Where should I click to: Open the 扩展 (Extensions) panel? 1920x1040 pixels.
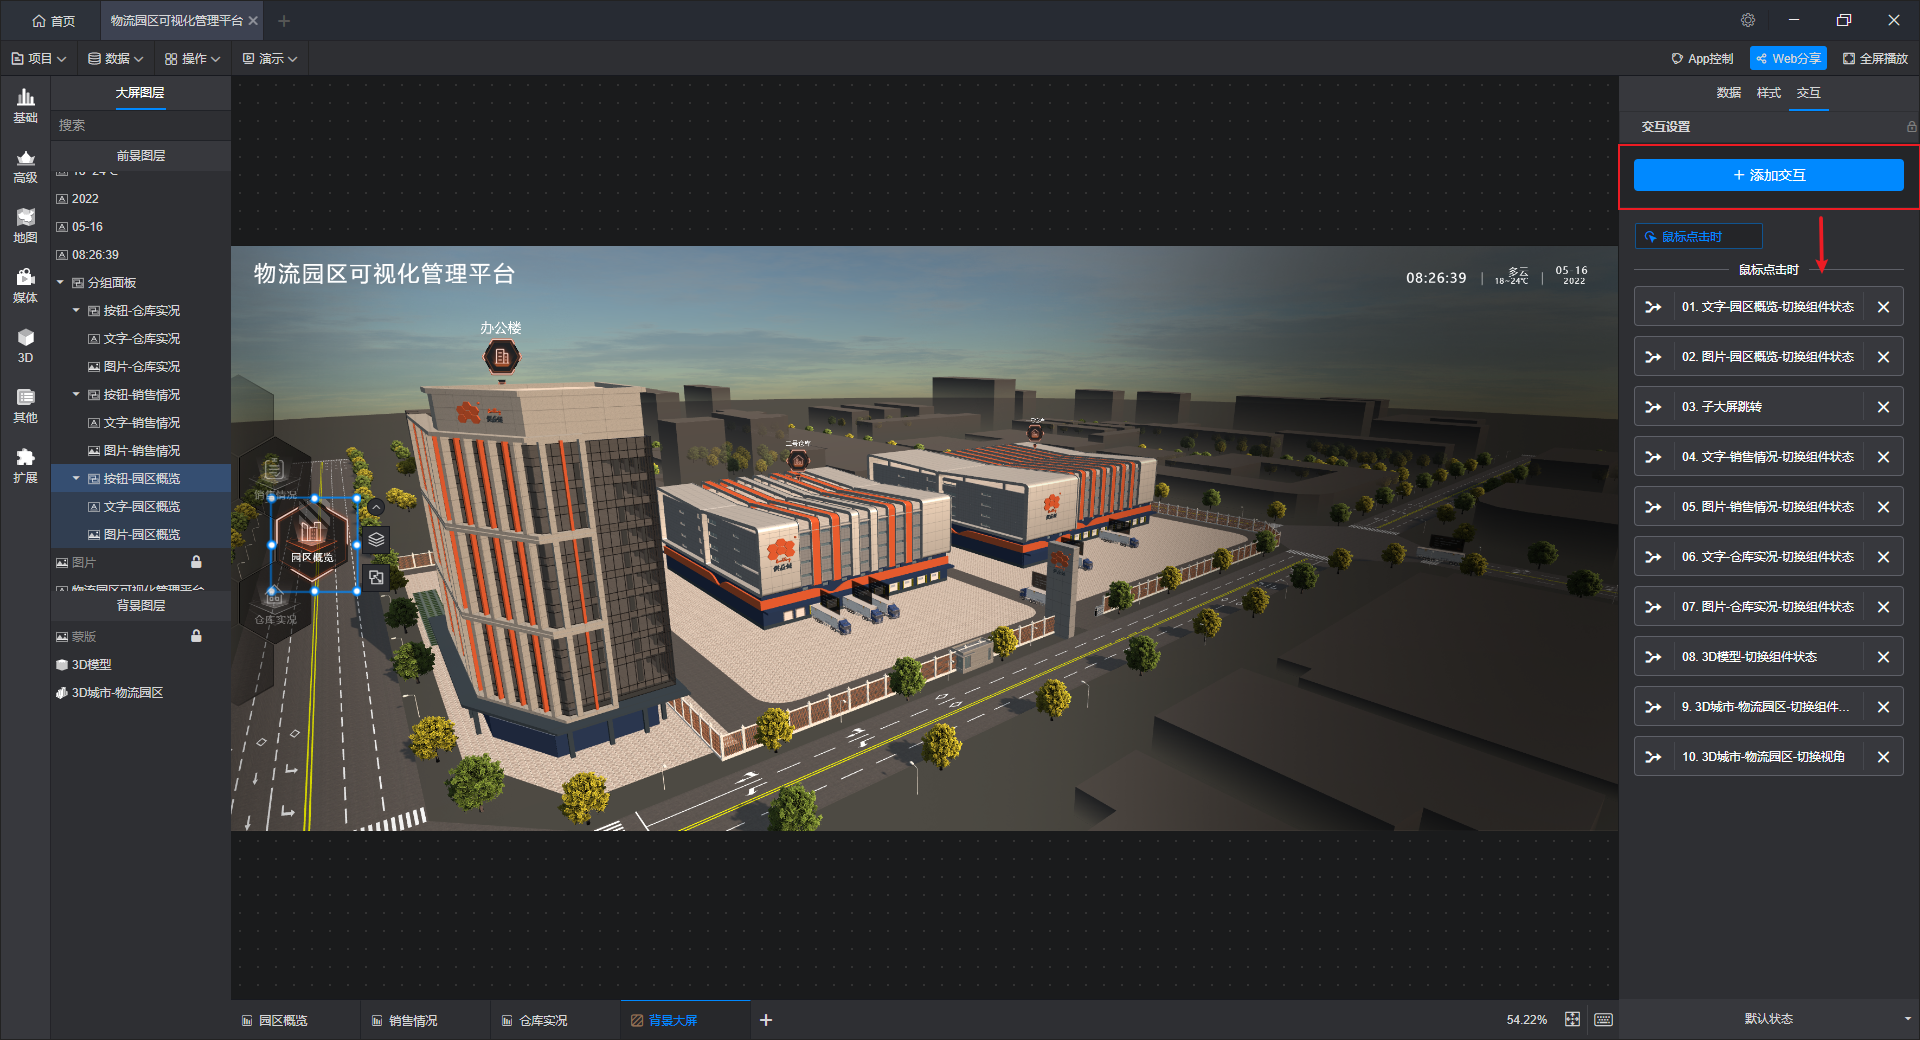click(25, 466)
